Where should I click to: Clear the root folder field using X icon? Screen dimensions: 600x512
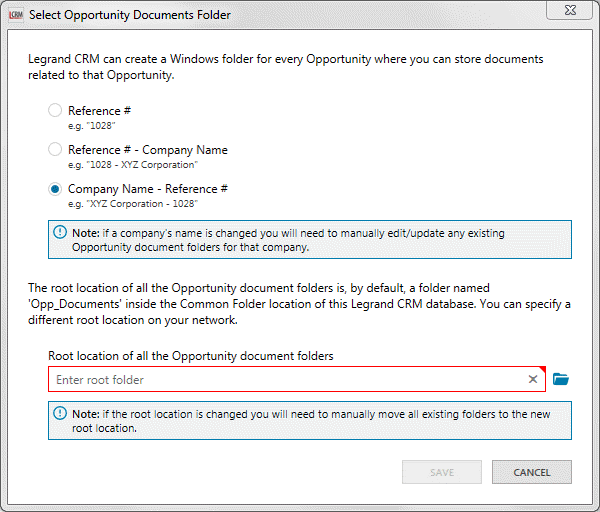[x=533, y=380]
